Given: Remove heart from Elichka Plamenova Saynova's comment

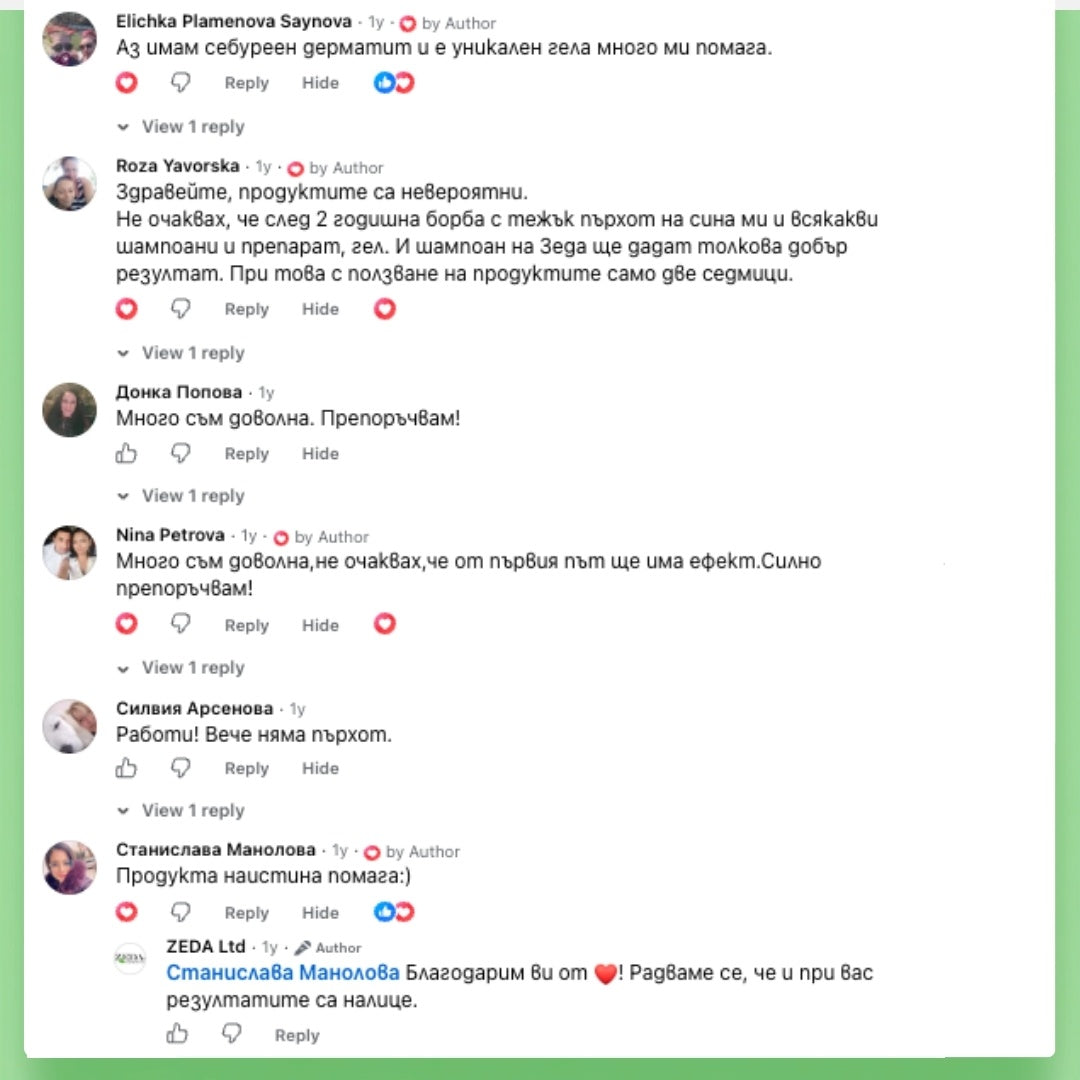Looking at the screenshot, I should point(126,83).
